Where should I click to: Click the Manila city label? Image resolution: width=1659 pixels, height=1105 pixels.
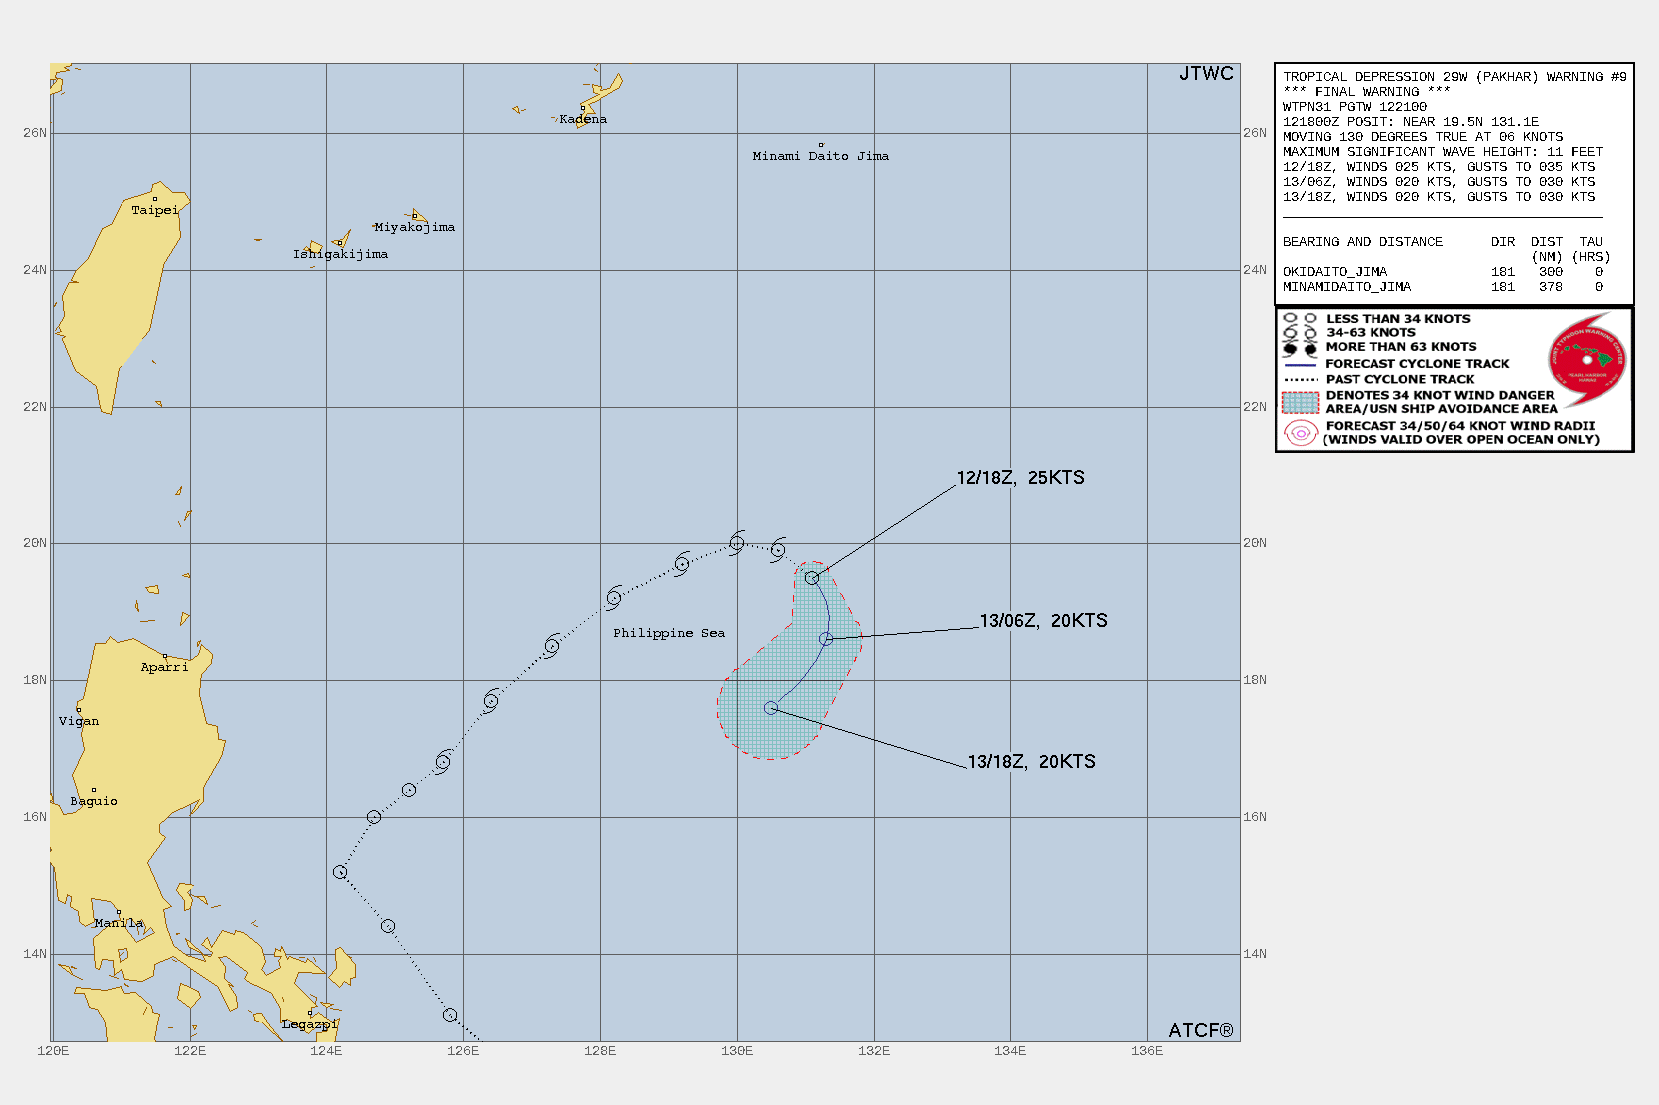point(119,923)
